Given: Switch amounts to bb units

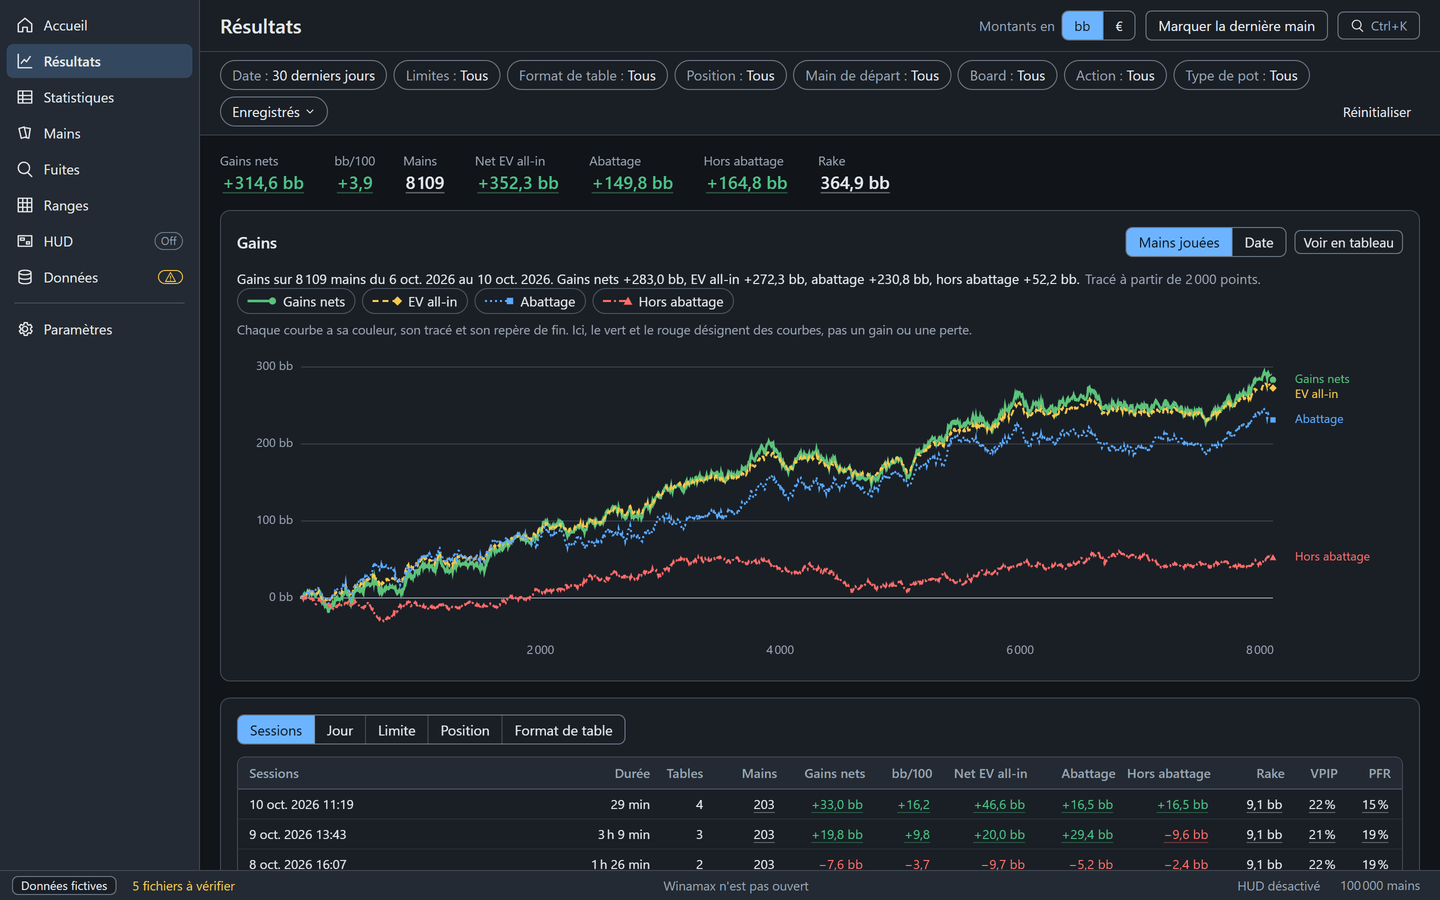Looking at the screenshot, I should point(1082,26).
